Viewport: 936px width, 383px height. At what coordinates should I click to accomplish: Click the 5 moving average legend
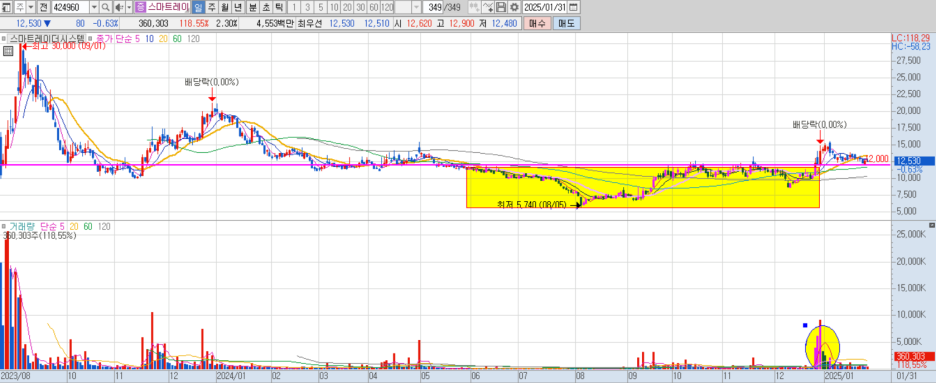[x=138, y=38]
